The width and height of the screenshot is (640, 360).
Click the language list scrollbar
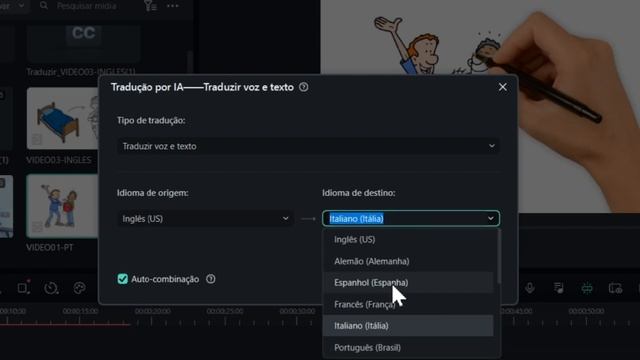pyautogui.click(x=499, y=257)
